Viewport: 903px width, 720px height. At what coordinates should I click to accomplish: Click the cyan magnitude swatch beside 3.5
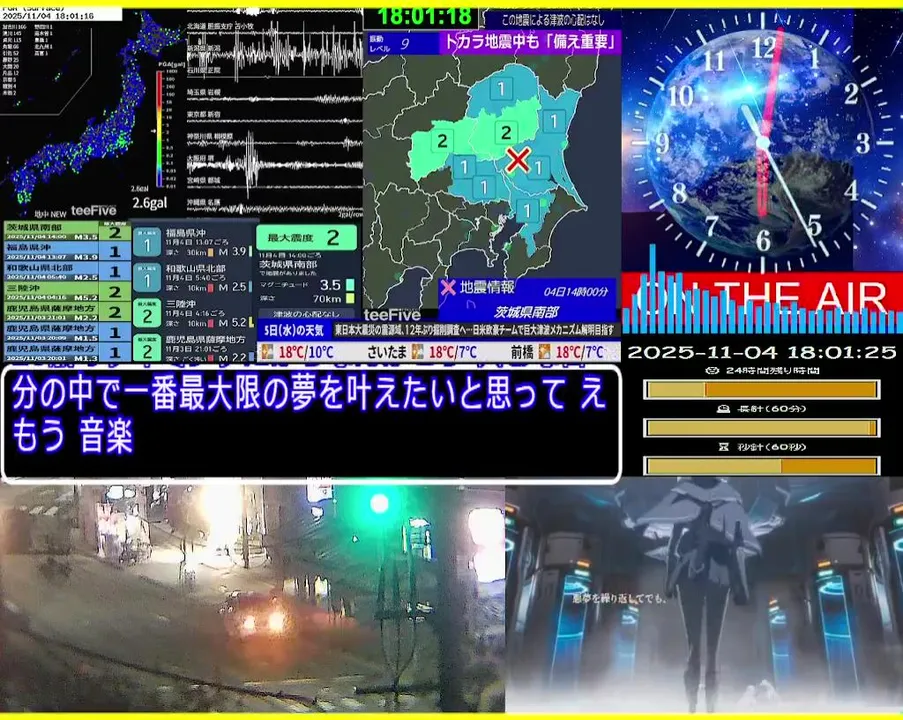click(x=350, y=285)
